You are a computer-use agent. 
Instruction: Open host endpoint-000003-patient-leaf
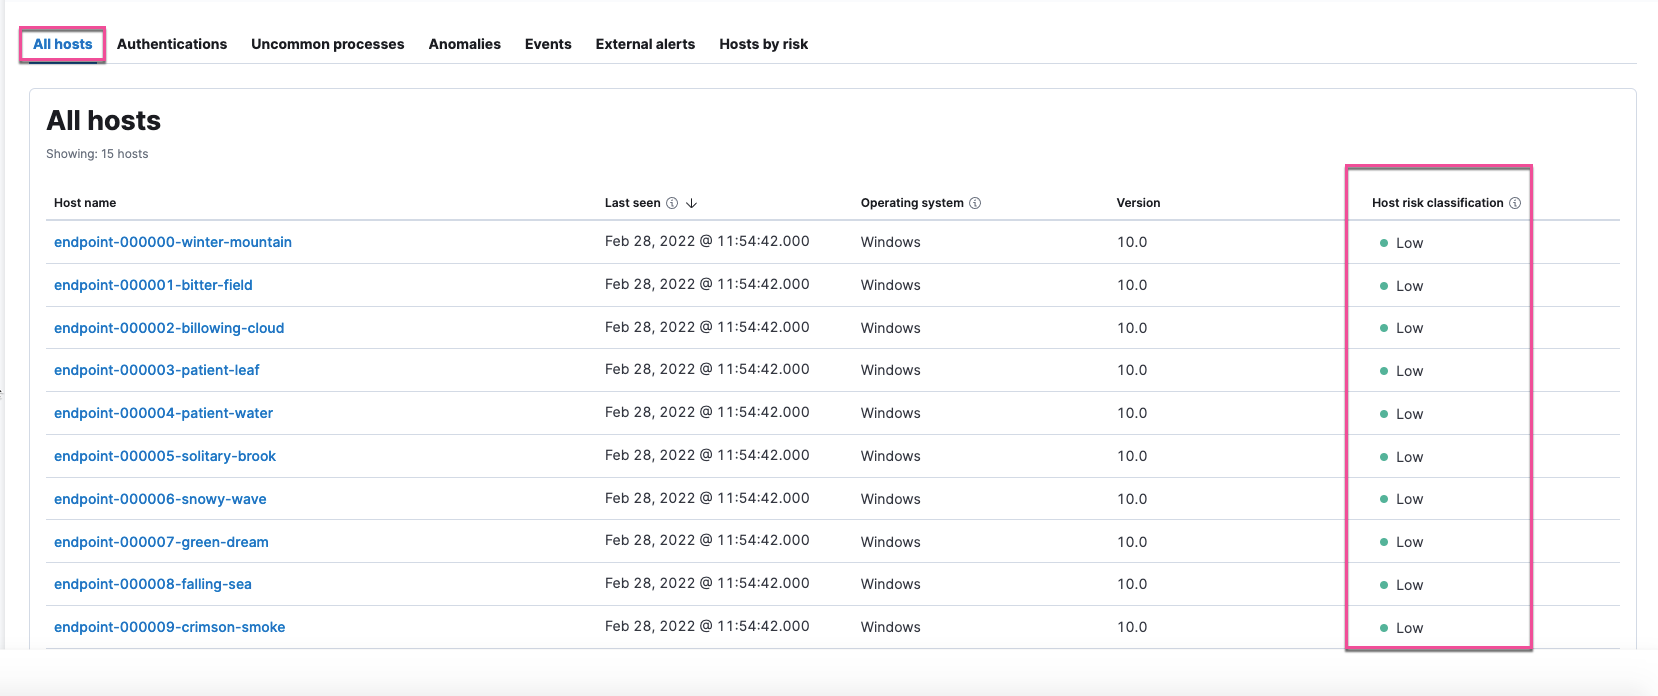(x=156, y=370)
